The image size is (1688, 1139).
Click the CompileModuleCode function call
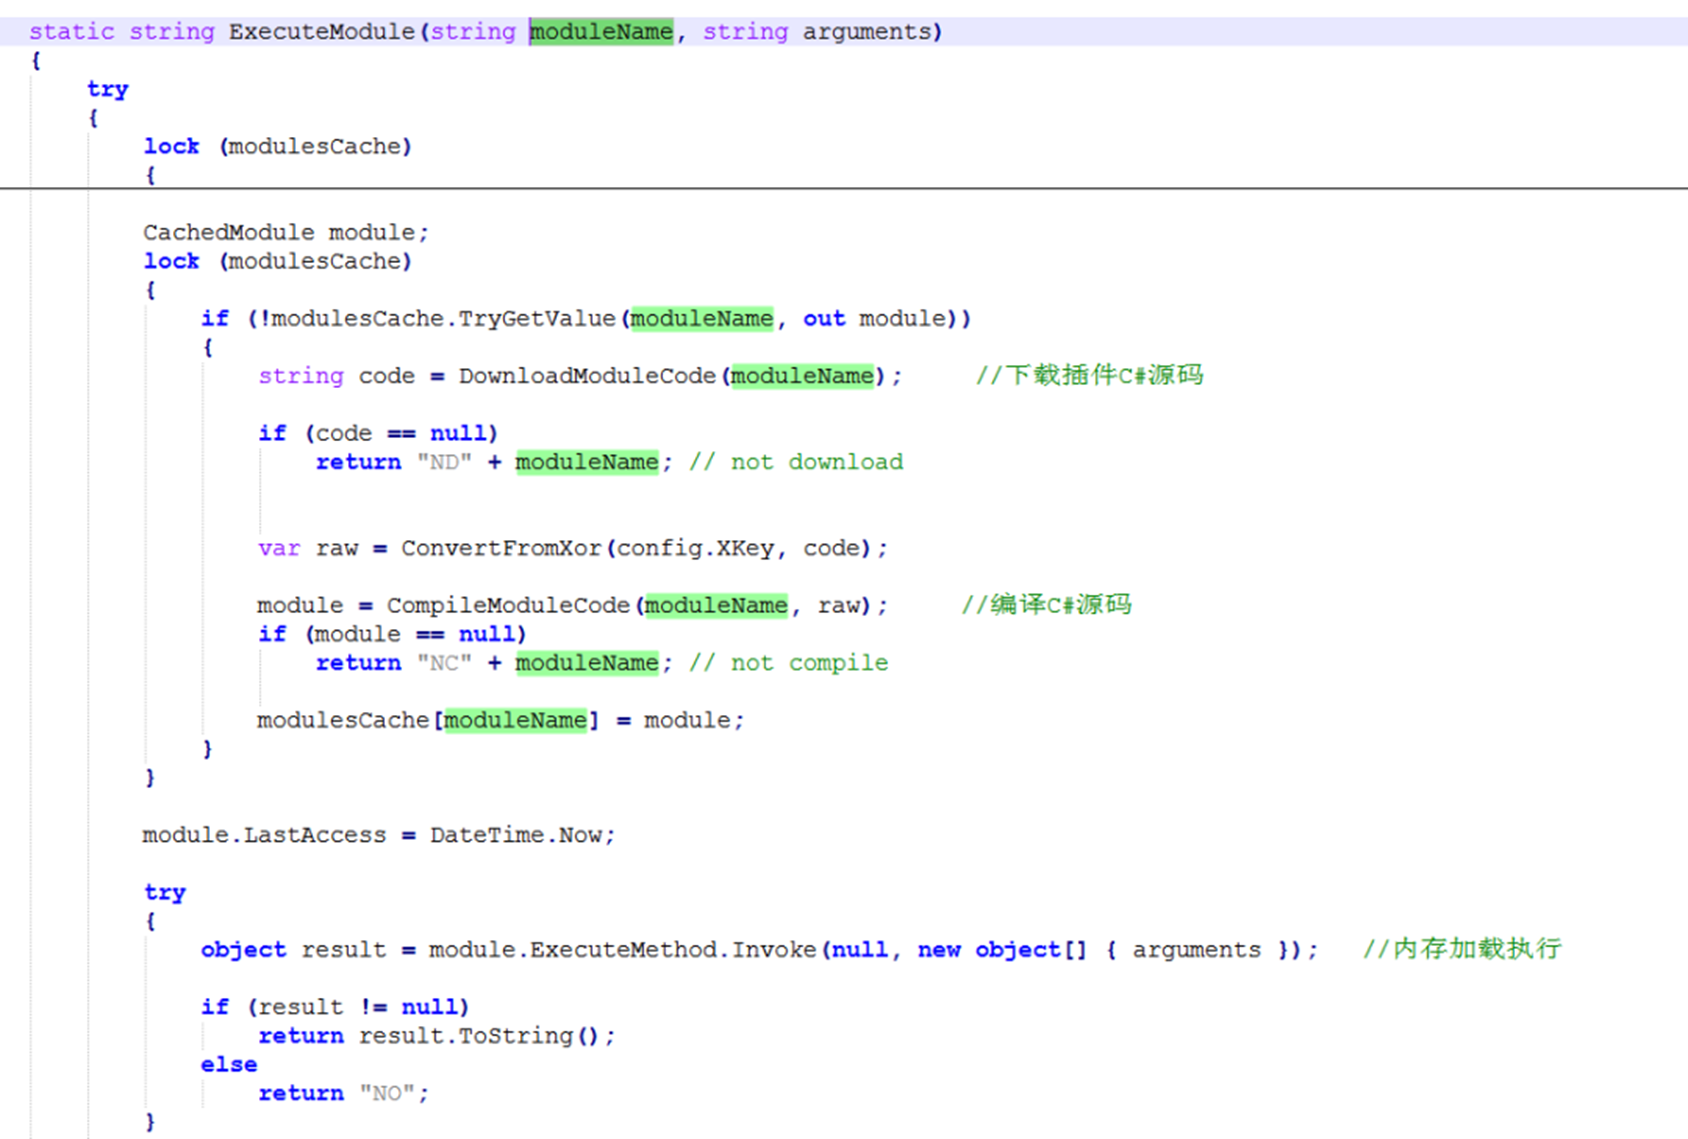tap(508, 606)
